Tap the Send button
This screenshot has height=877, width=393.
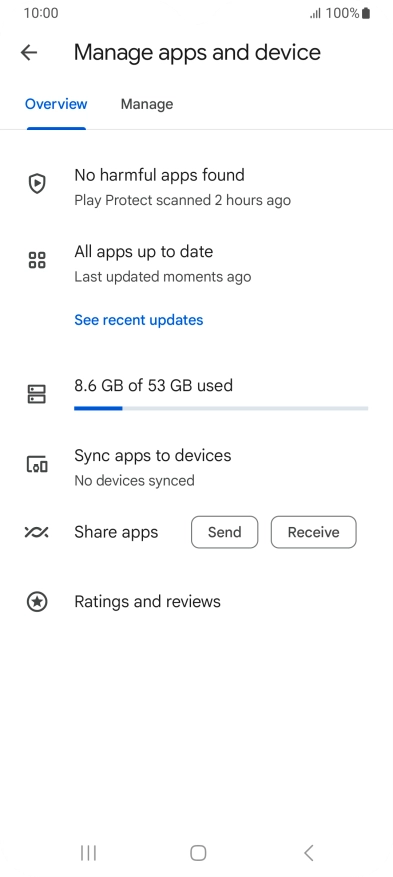click(x=225, y=532)
